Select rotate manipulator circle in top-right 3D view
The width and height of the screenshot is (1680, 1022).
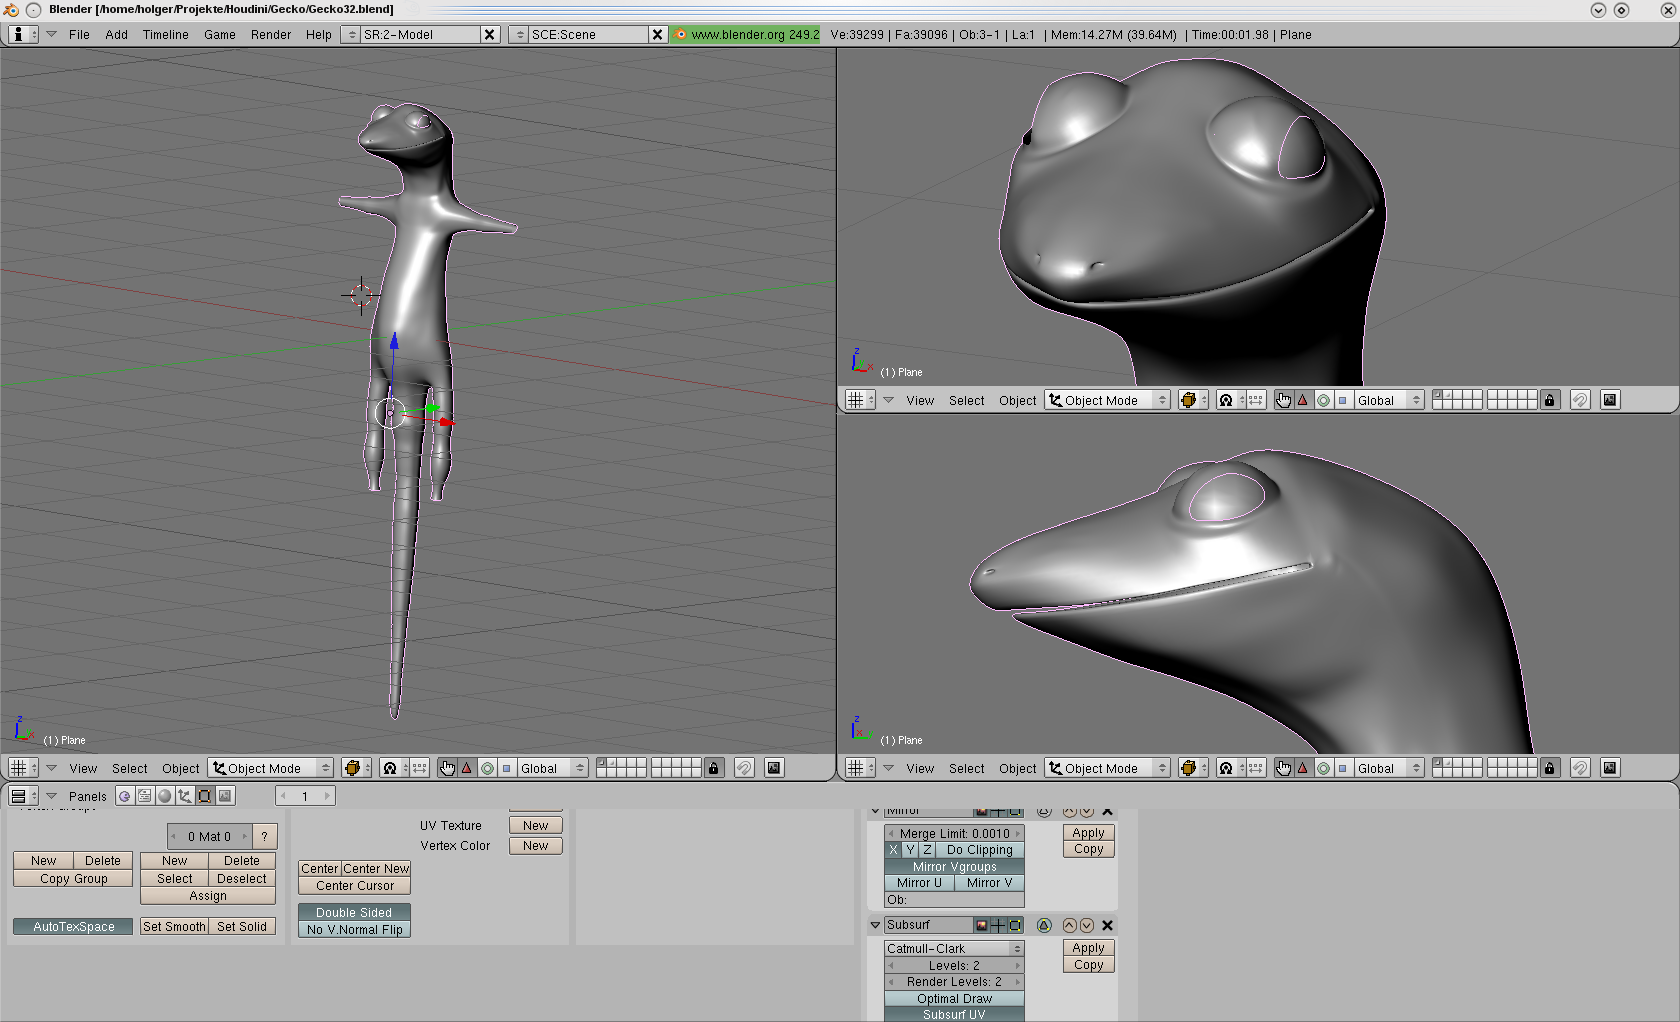tap(1323, 400)
